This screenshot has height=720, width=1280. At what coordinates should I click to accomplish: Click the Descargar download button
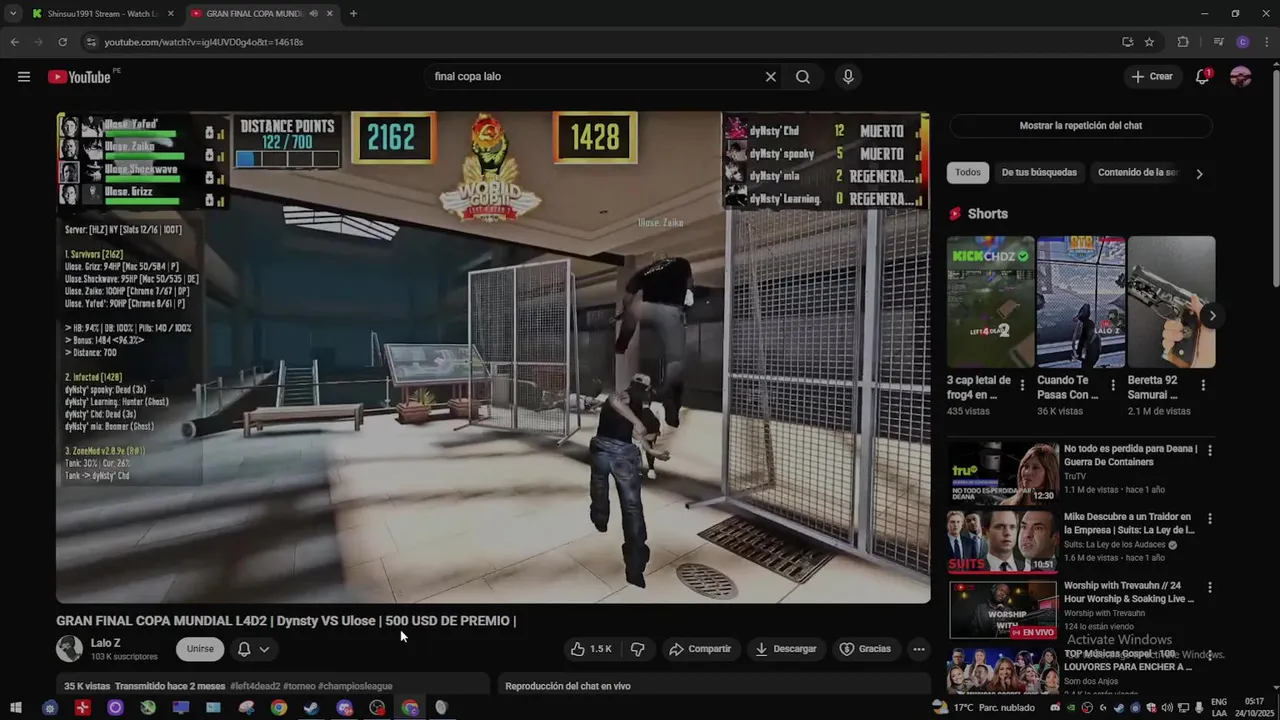(x=786, y=649)
